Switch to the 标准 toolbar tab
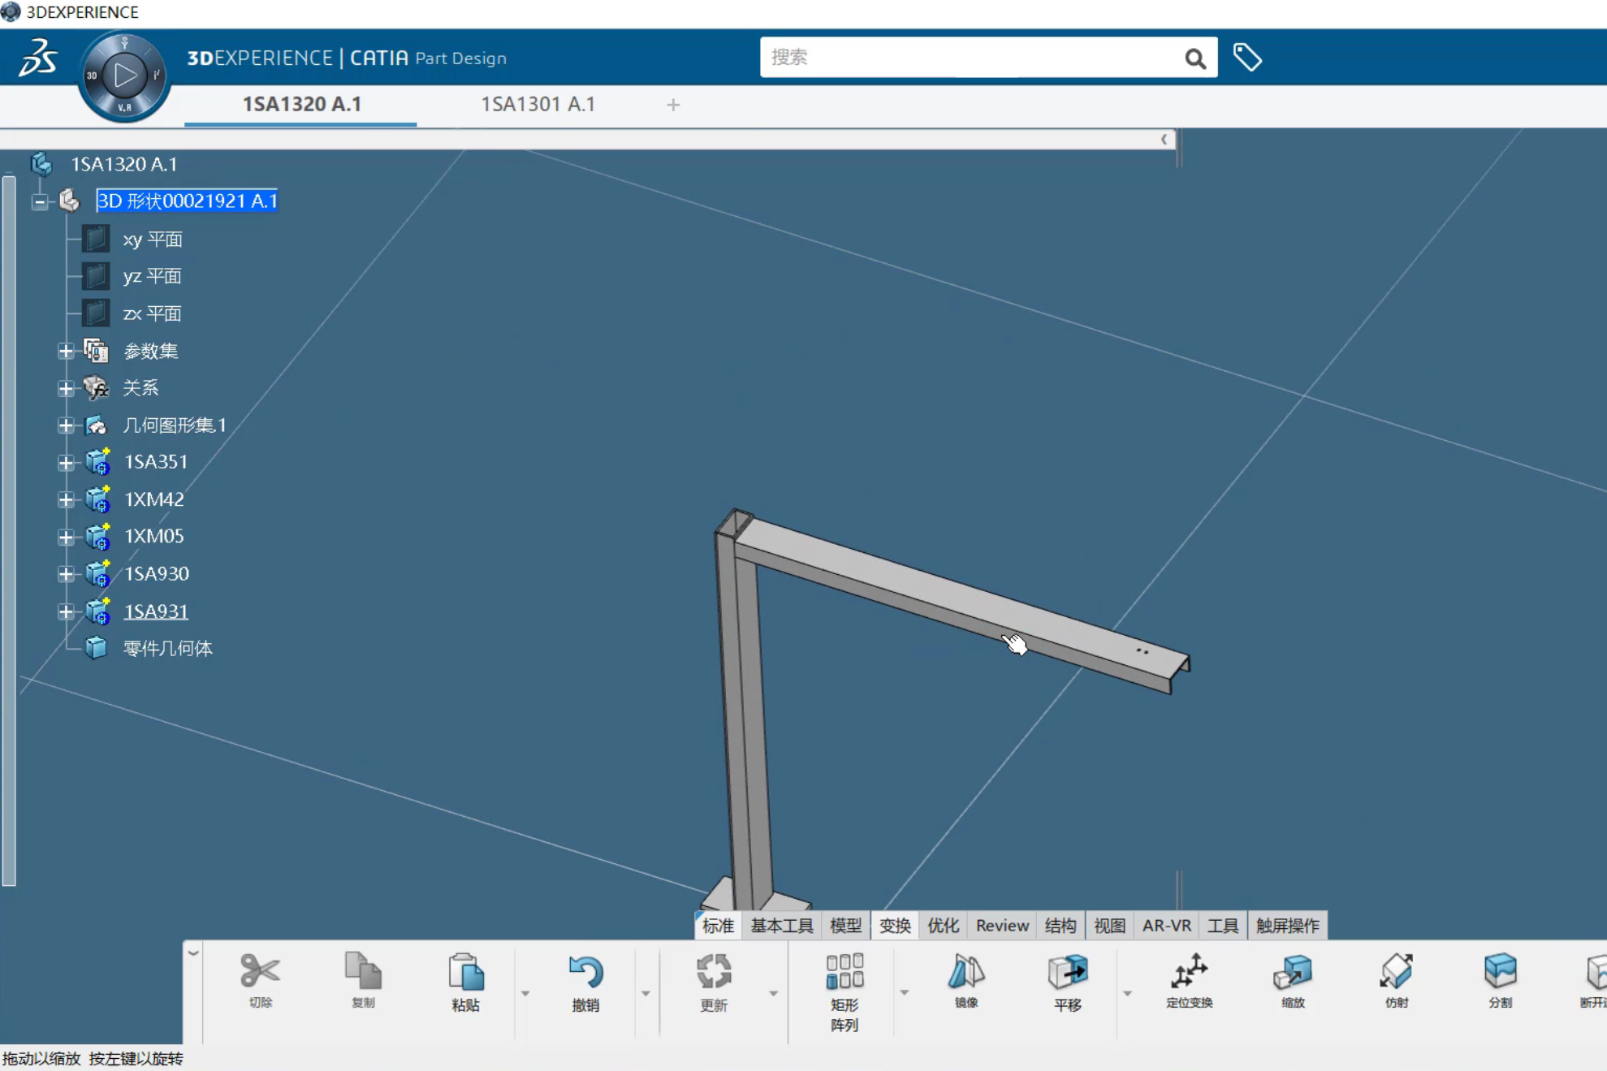1607x1071 pixels. tap(718, 925)
